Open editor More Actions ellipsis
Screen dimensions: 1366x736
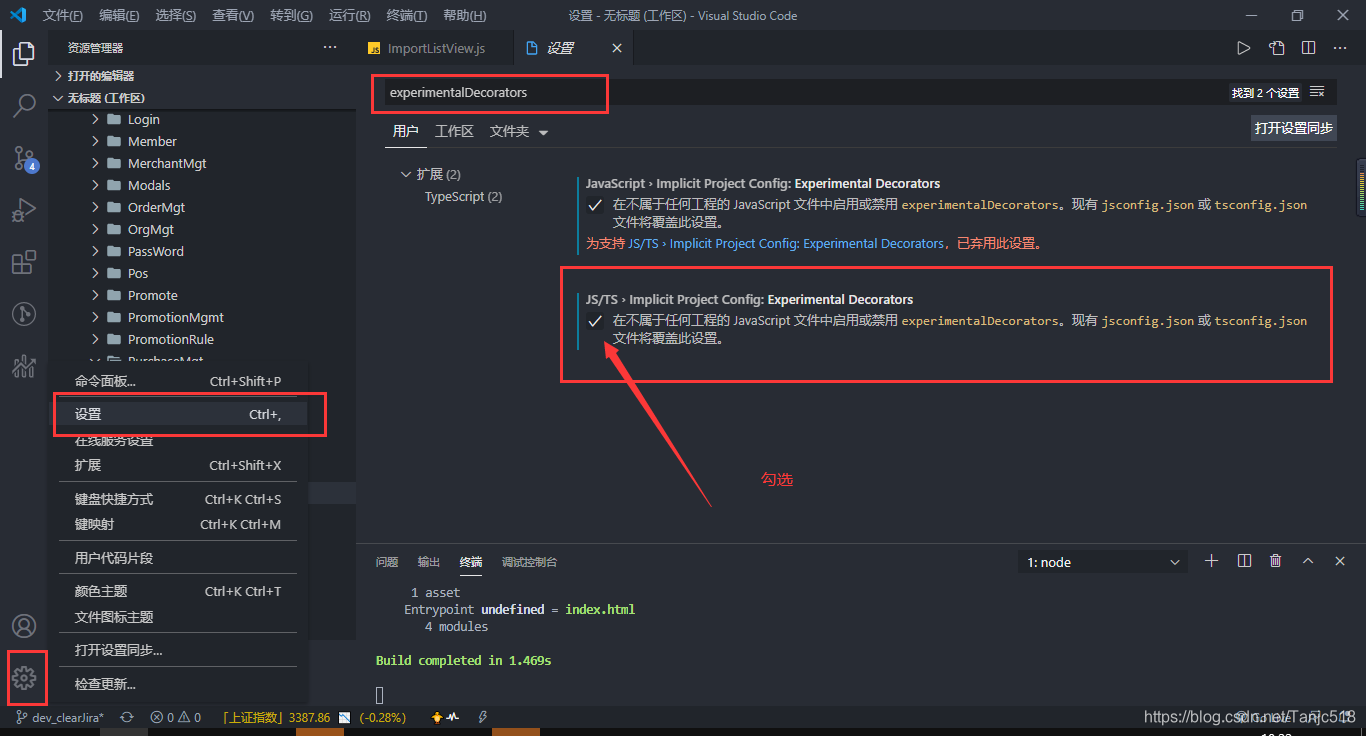tap(1340, 48)
